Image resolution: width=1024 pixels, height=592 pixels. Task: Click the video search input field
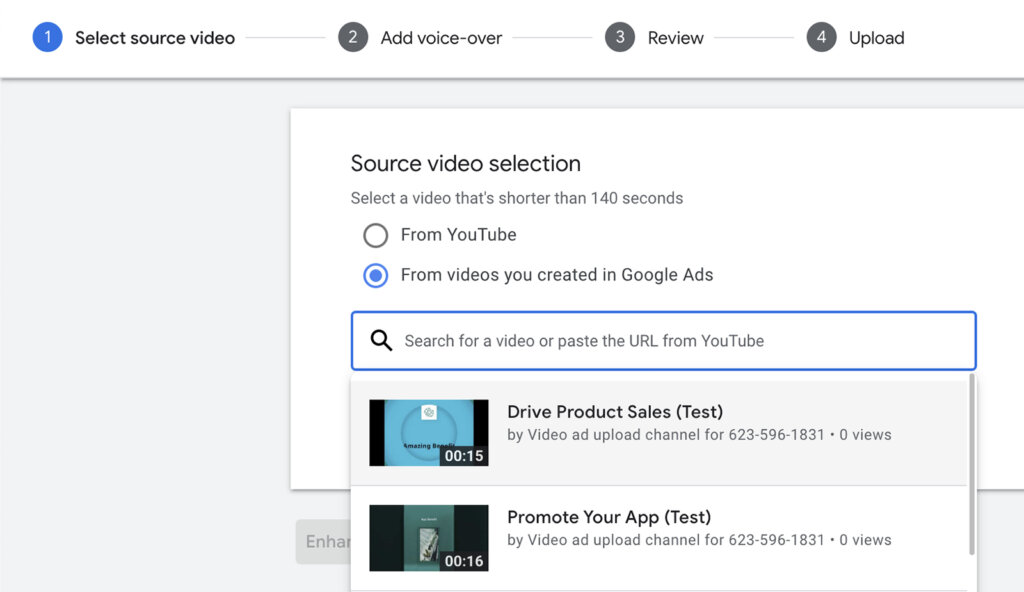663,341
